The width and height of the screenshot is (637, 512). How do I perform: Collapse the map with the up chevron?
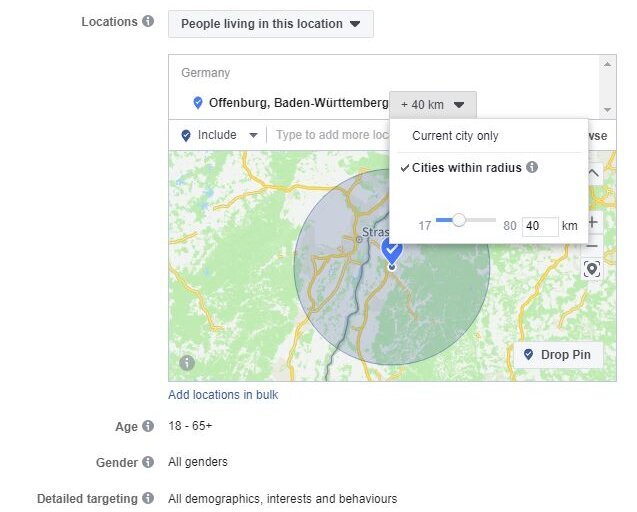tap(592, 174)
